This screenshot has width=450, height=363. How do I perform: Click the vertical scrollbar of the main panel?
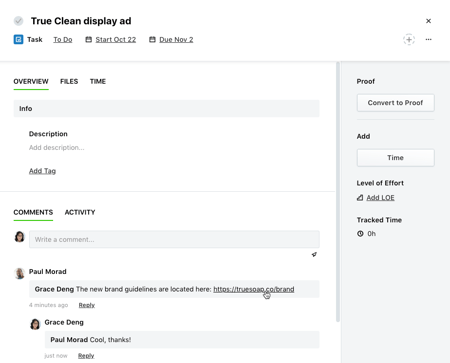(338, 192)
